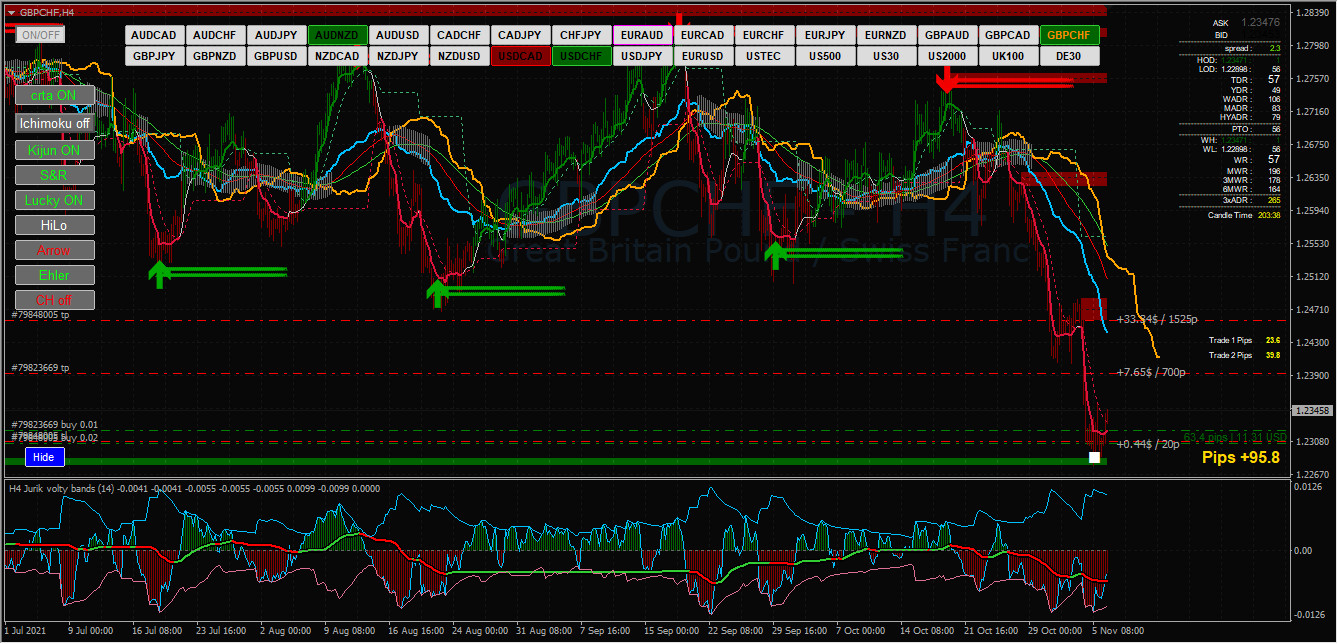Open the GBPCHF,H4 chart title dropdown arrow
1338x644 pixels.
click(9, 11)
